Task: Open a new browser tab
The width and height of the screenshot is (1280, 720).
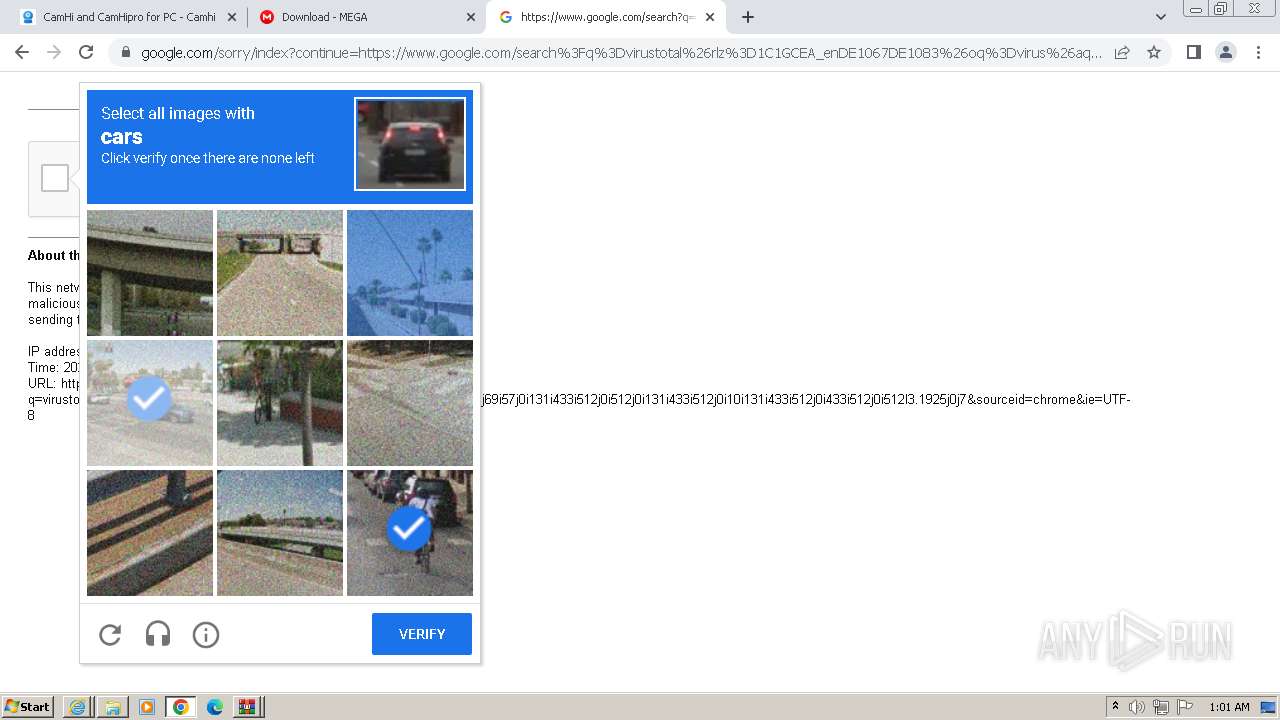Action: (x=748, y=17)
